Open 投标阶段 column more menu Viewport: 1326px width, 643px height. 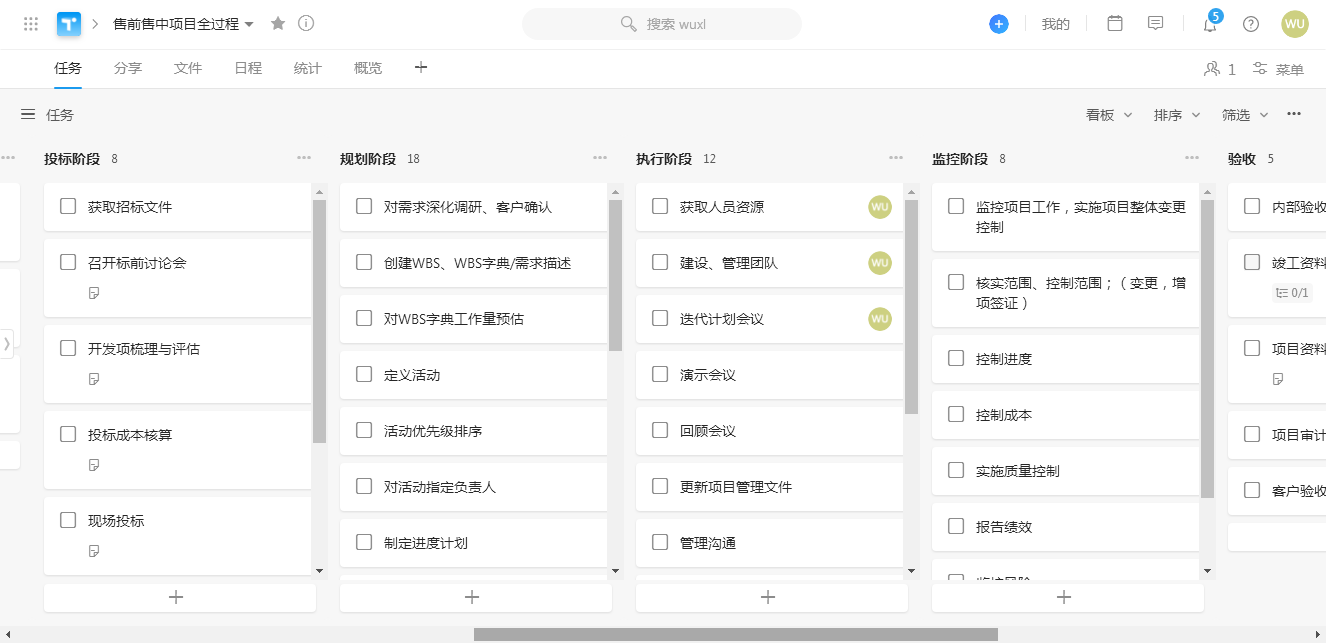coord(304,158)
